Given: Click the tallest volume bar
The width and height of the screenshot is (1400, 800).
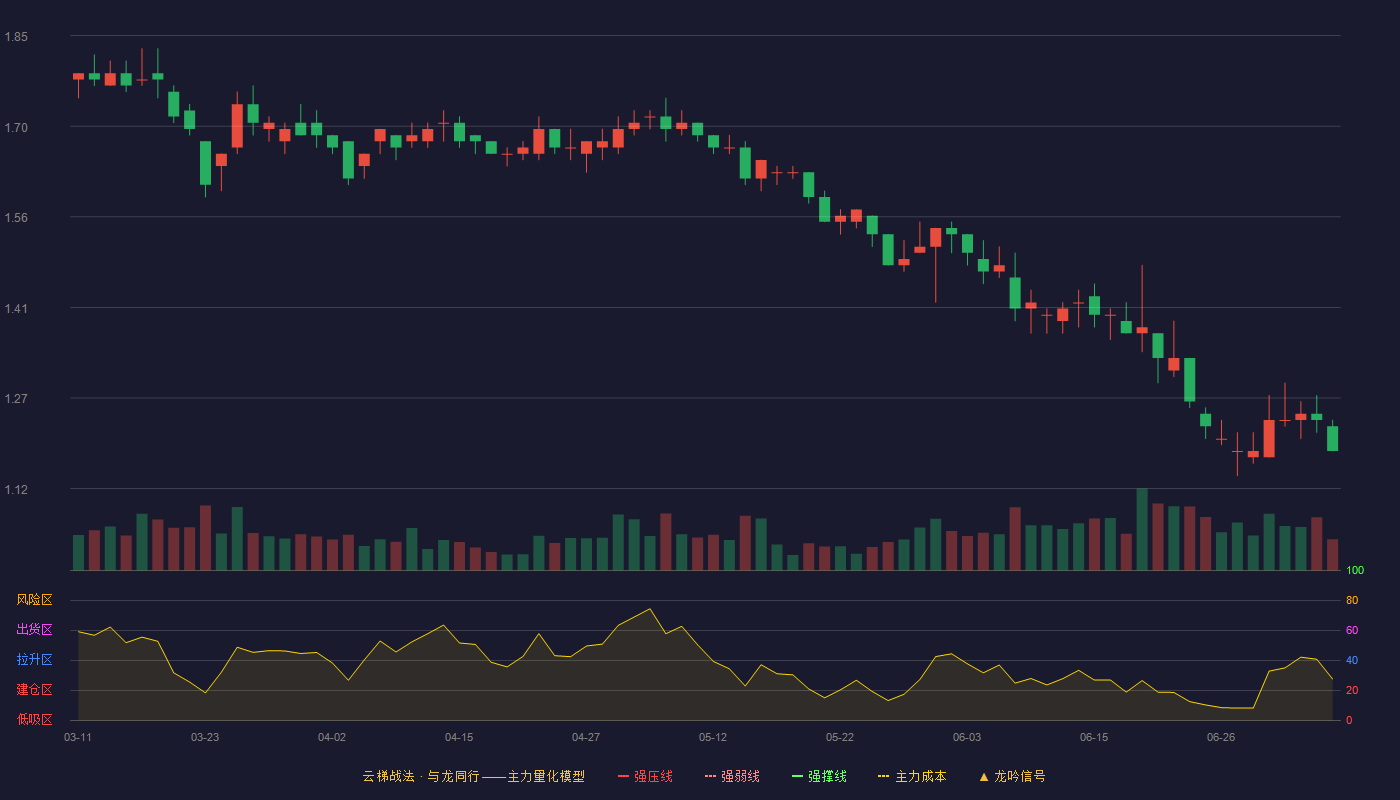Looking at the screenshot, I should tap(1142, 529).
